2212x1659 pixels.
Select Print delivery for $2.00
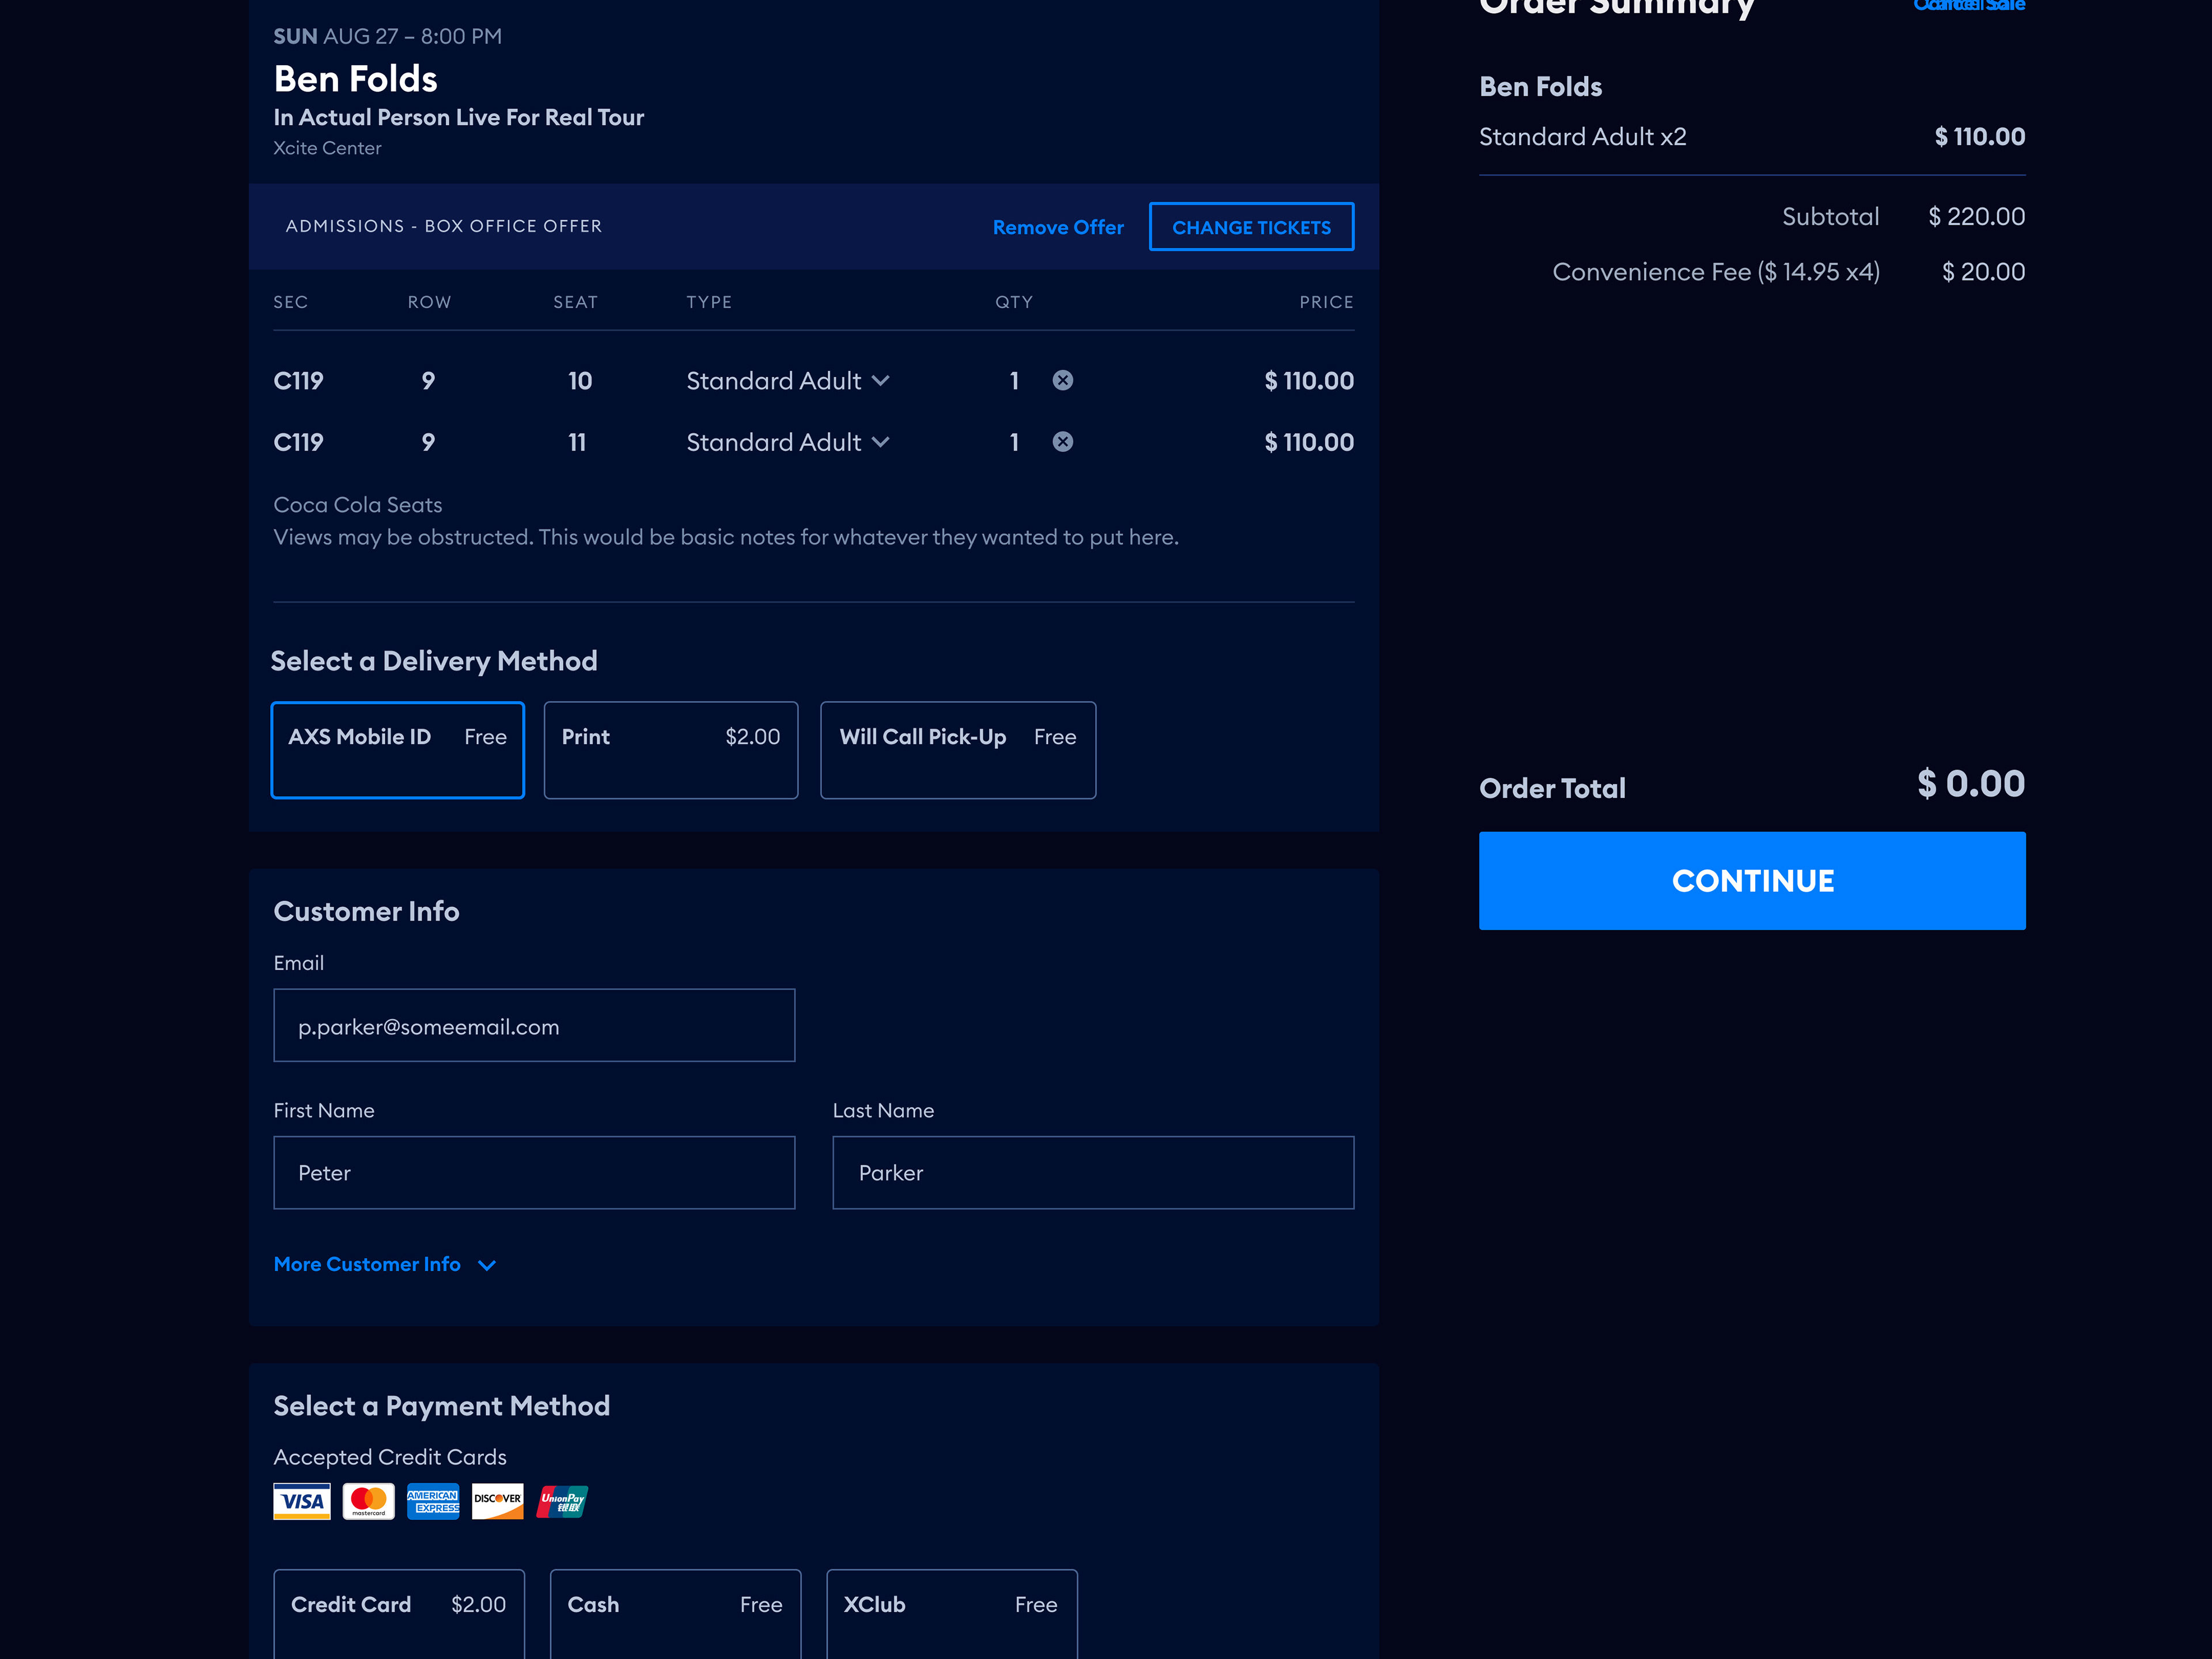[x=670, y=750]
